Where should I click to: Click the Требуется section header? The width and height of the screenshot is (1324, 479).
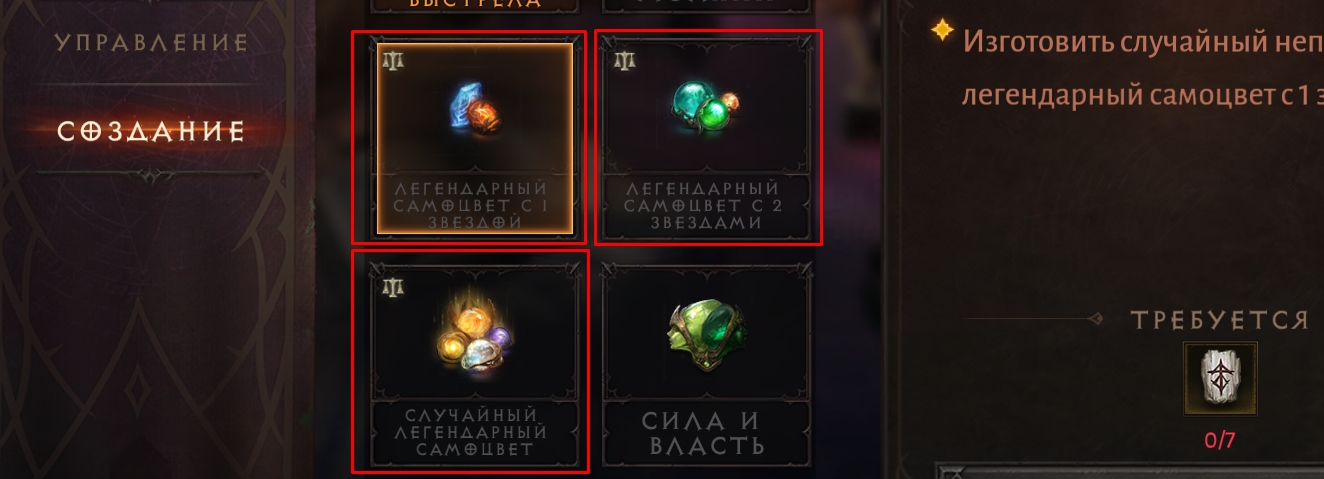1220,320
